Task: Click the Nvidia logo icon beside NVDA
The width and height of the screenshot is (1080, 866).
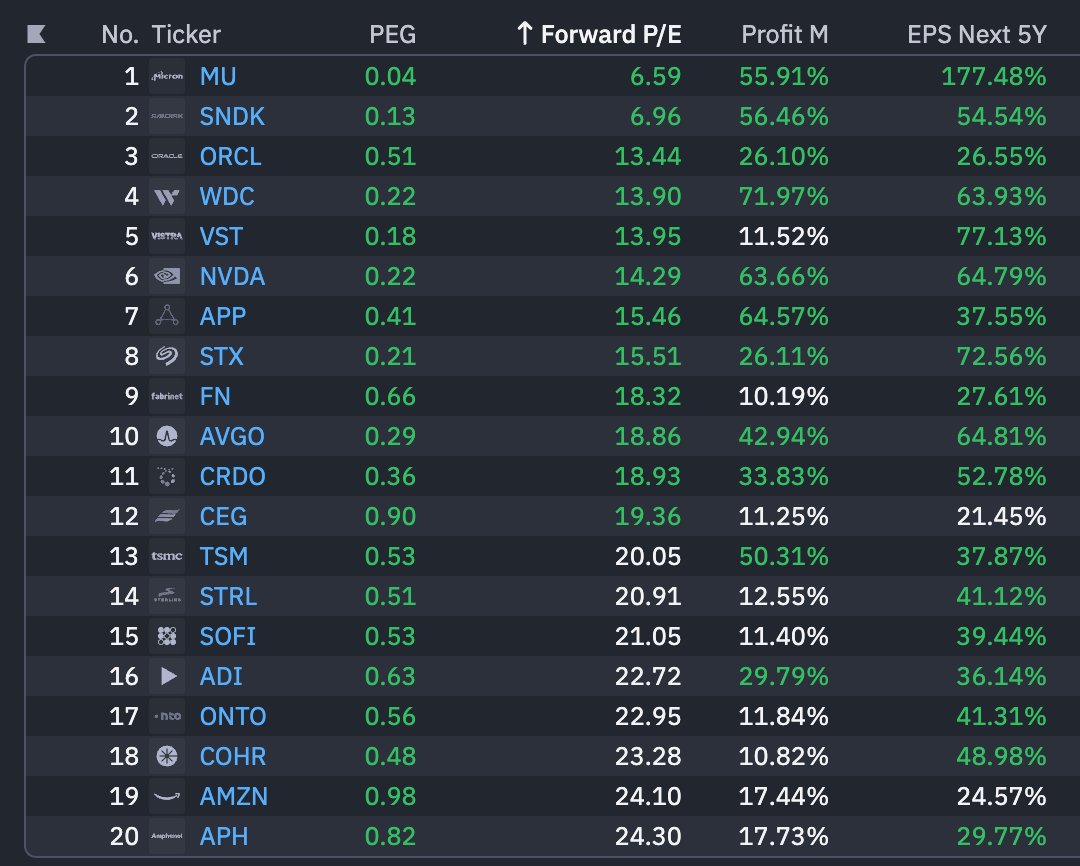Action: (x=167, y=276)
